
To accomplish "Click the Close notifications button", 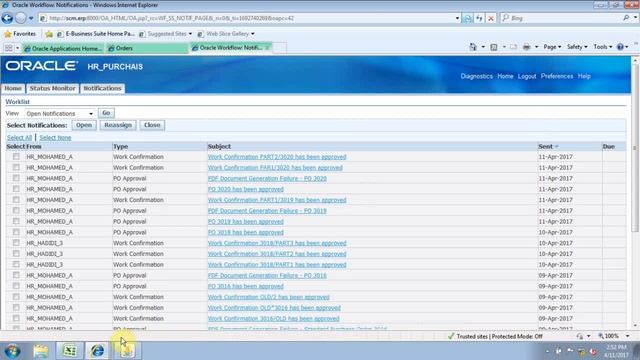I will pyautogui.click(x=152, y=125).
